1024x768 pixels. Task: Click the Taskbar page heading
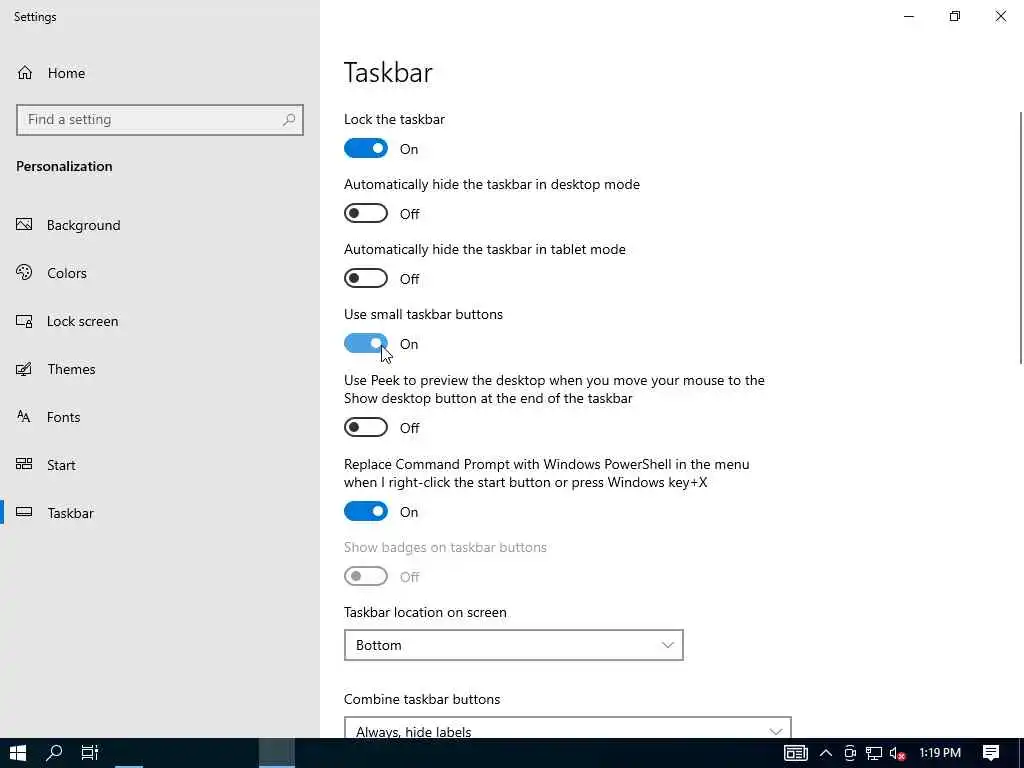pos(388,72)
